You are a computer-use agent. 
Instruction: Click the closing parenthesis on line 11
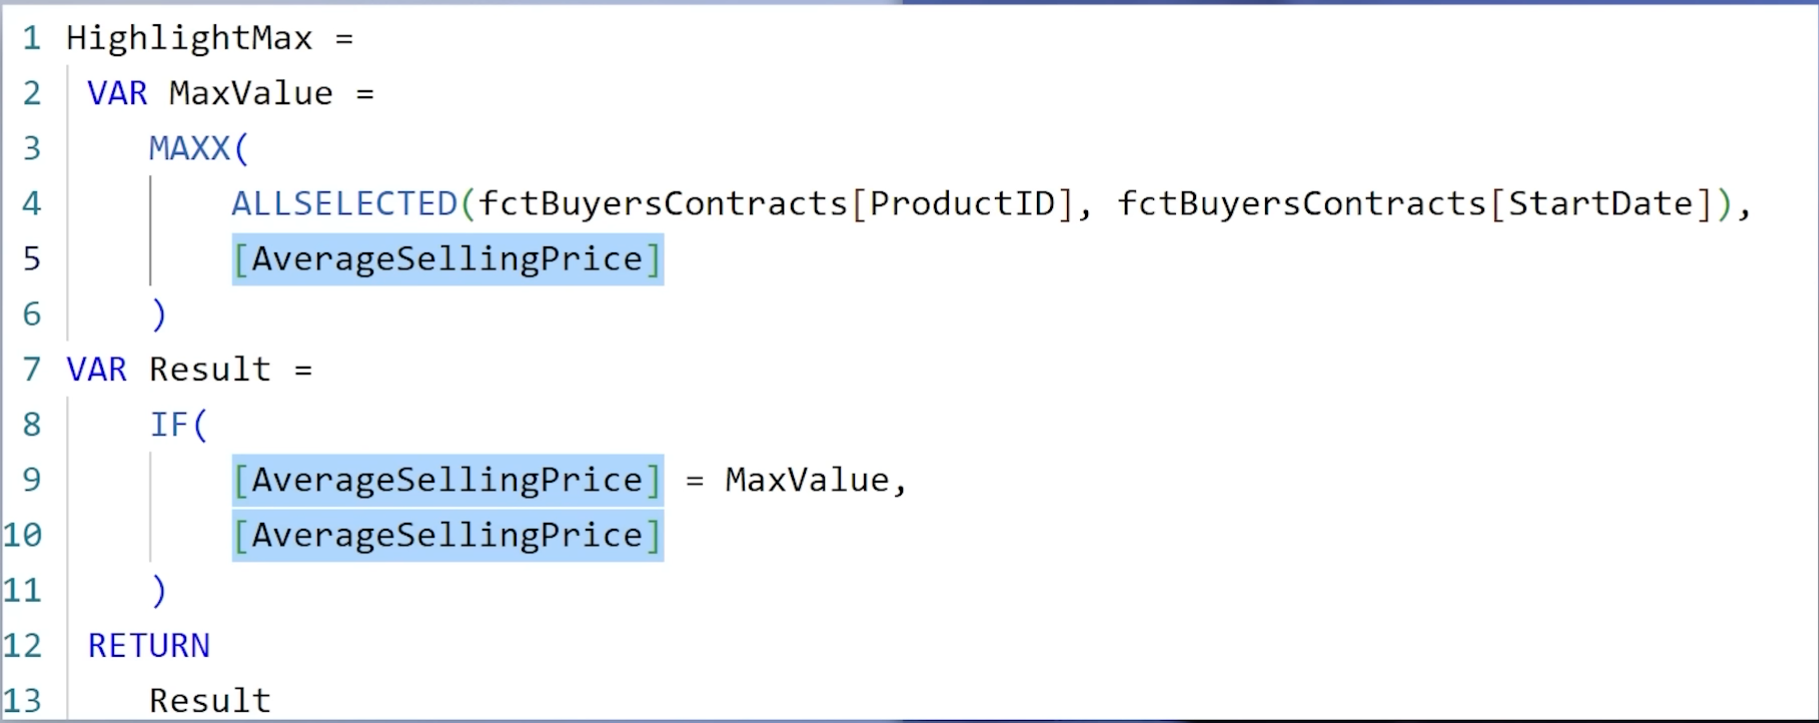(158, 591)
